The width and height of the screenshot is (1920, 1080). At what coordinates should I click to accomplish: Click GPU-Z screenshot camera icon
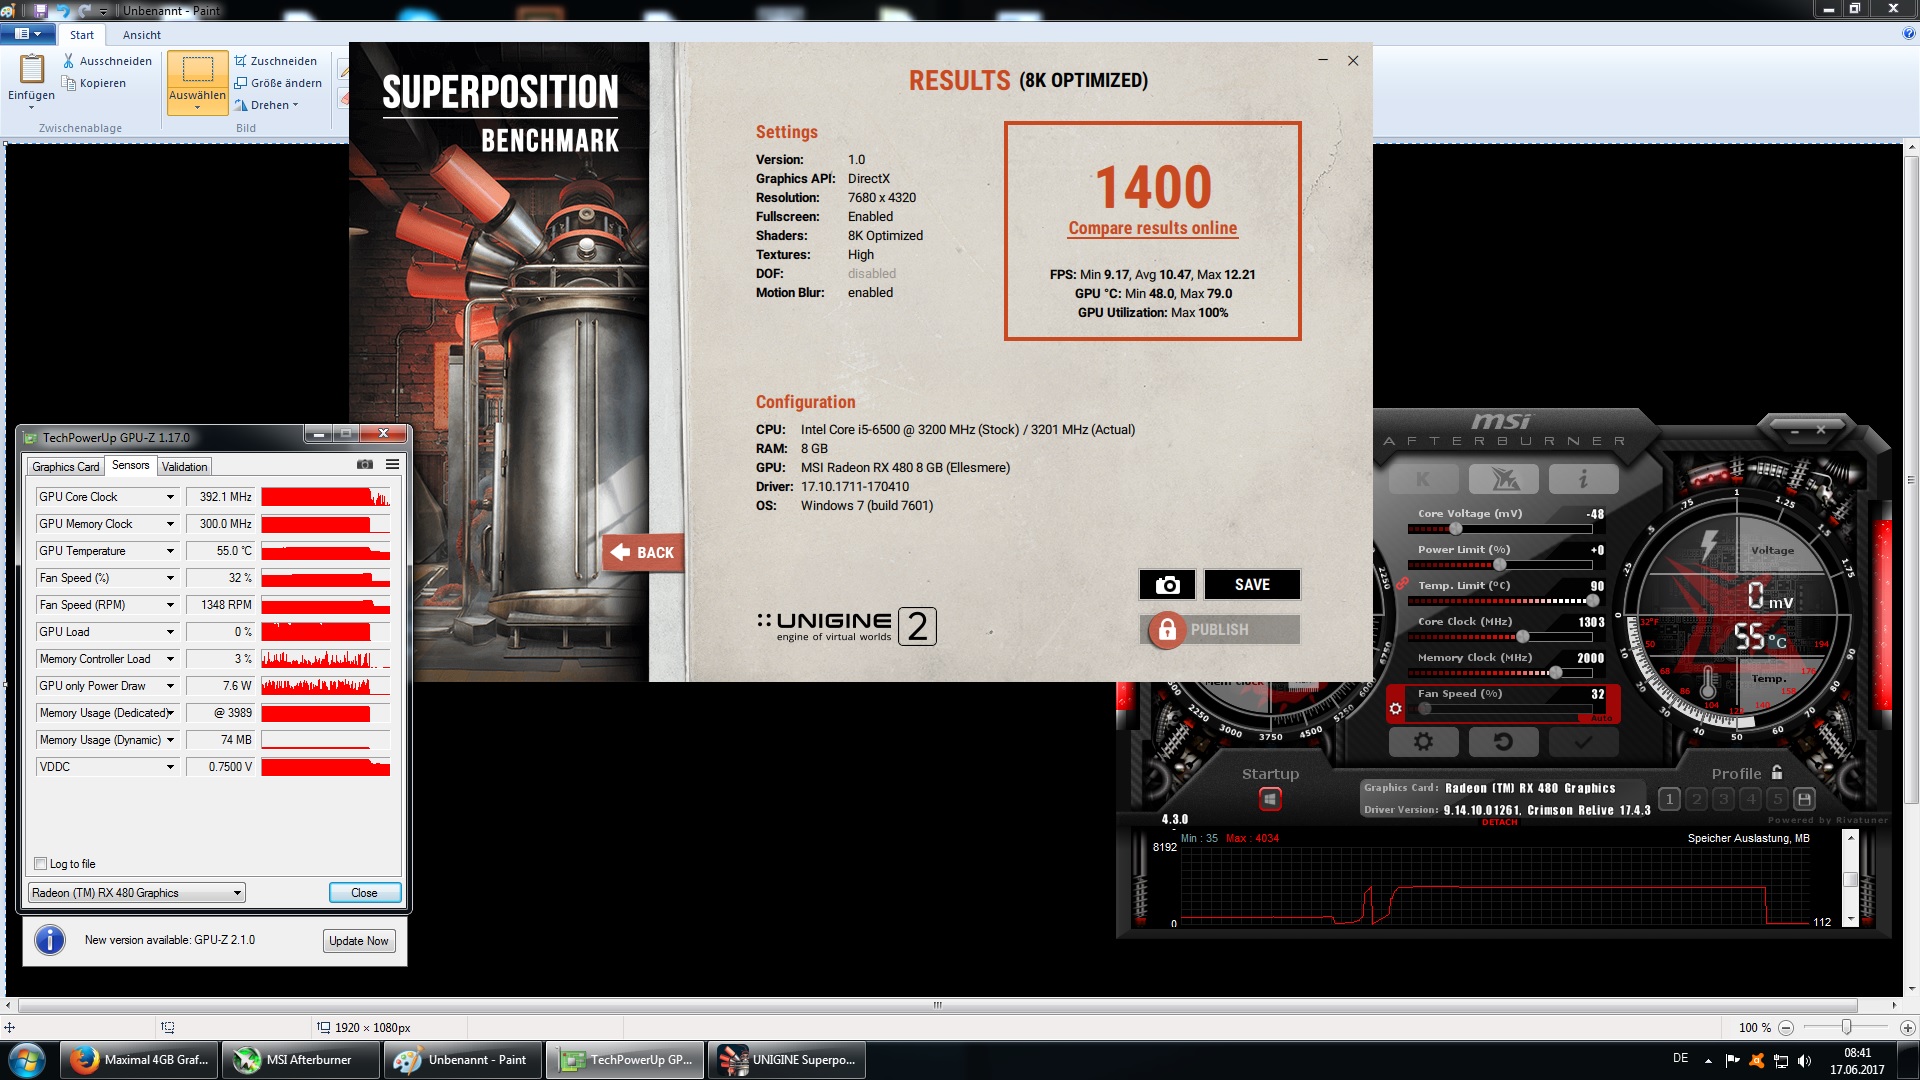point(365,465)
